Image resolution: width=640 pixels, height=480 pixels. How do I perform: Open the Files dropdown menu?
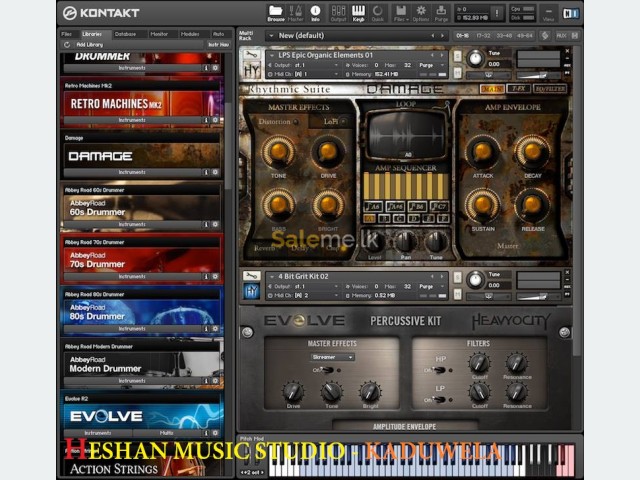[x=401, y=13]
